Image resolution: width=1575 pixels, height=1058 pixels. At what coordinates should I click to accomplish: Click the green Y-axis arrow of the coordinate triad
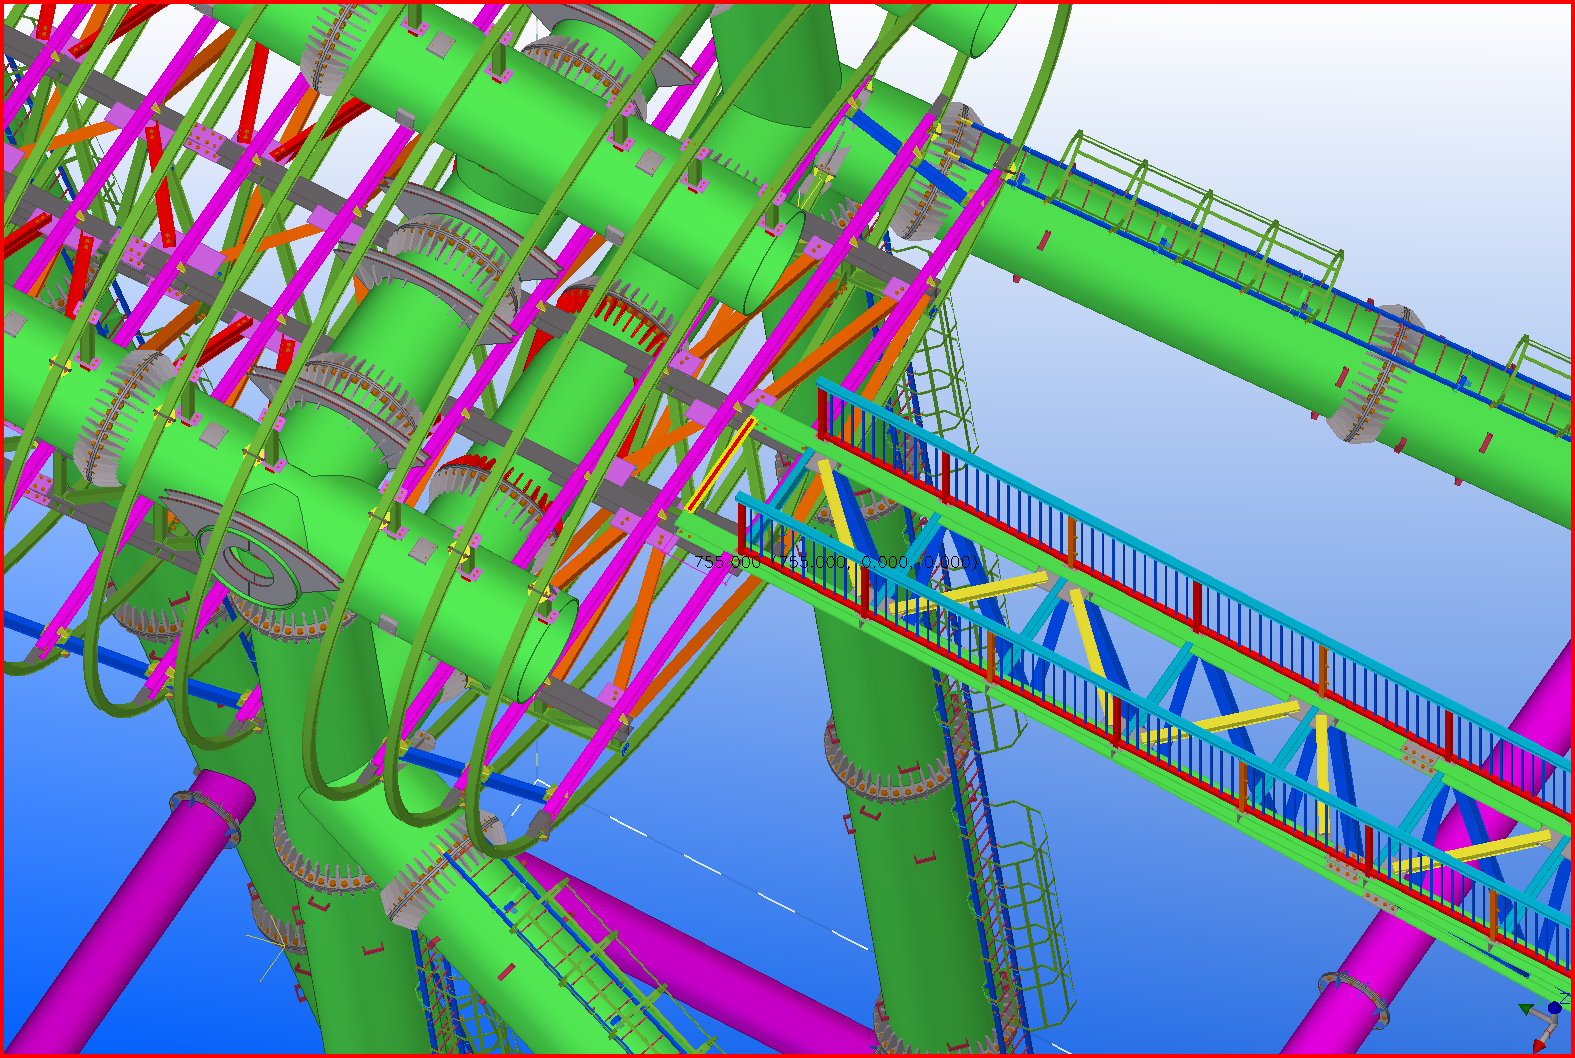pos(1525,1010)
